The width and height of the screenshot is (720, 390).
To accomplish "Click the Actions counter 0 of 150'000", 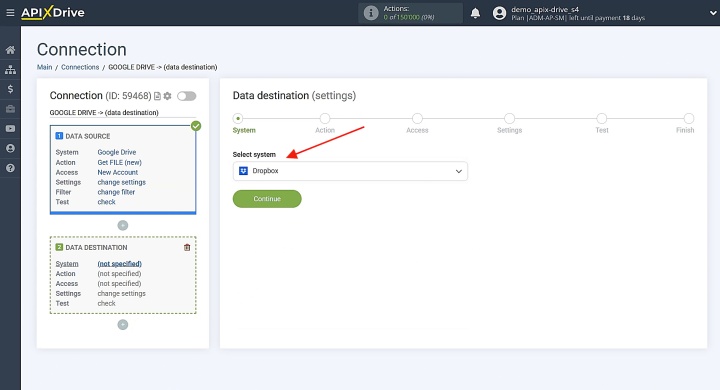I will click(x=409, y=17).
